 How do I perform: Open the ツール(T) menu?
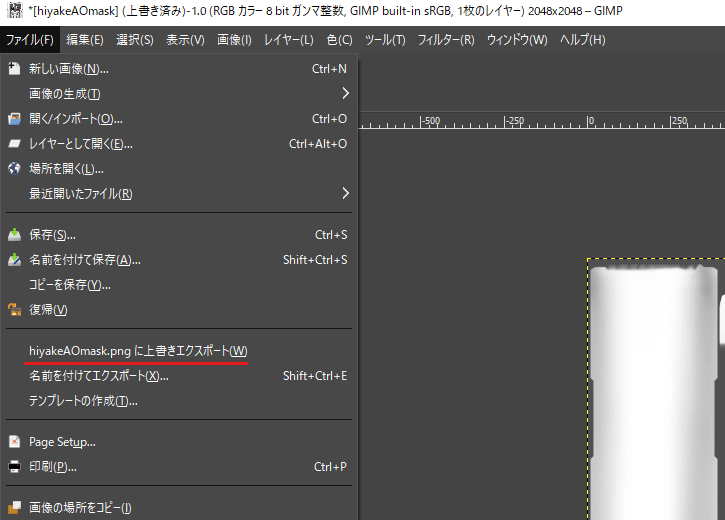pos(385,40)
